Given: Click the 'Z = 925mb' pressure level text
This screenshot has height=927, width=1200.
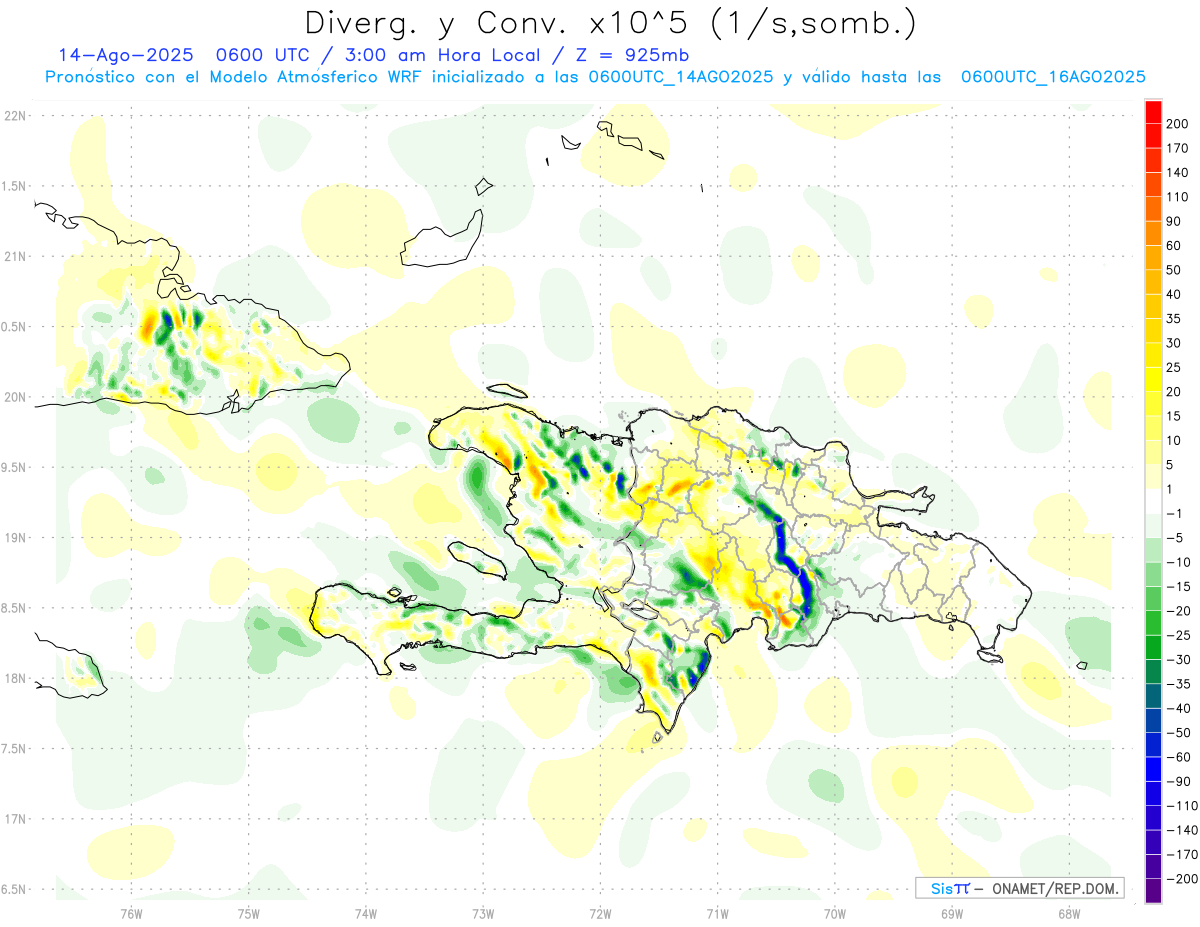Looking at the screenshot, I should (631, 55).
